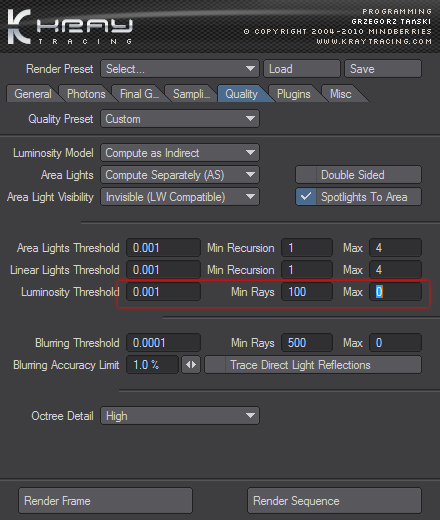Image resolution: width=440 pixels, height=520 pixels.
Task: Expand the Octree Detail dropdown
Action: [x=180, y=416]
